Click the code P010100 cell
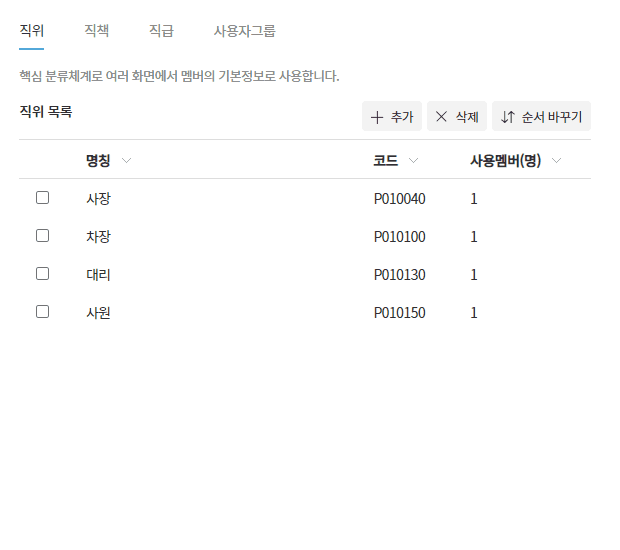This screenshot has height=550, width=620. tap(399, 237)
